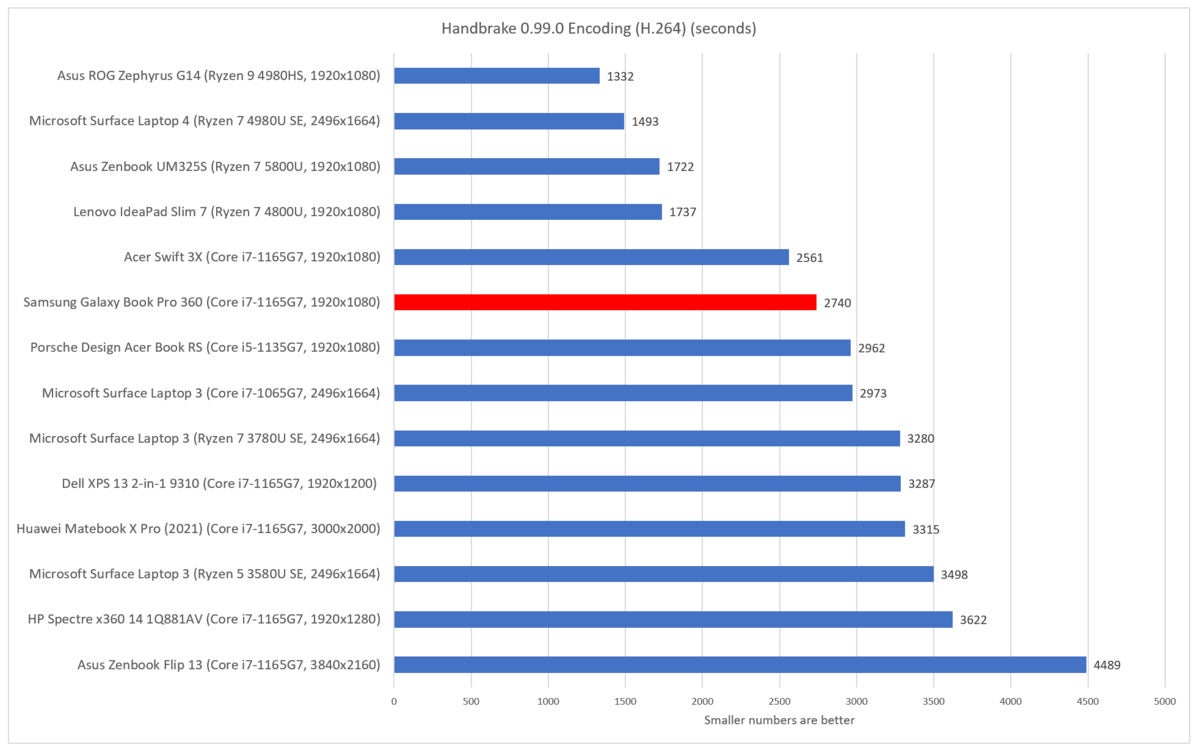Click the Asus Zenbook UM325S bar
Screen dimensions: 1200x756
[527, 166]
